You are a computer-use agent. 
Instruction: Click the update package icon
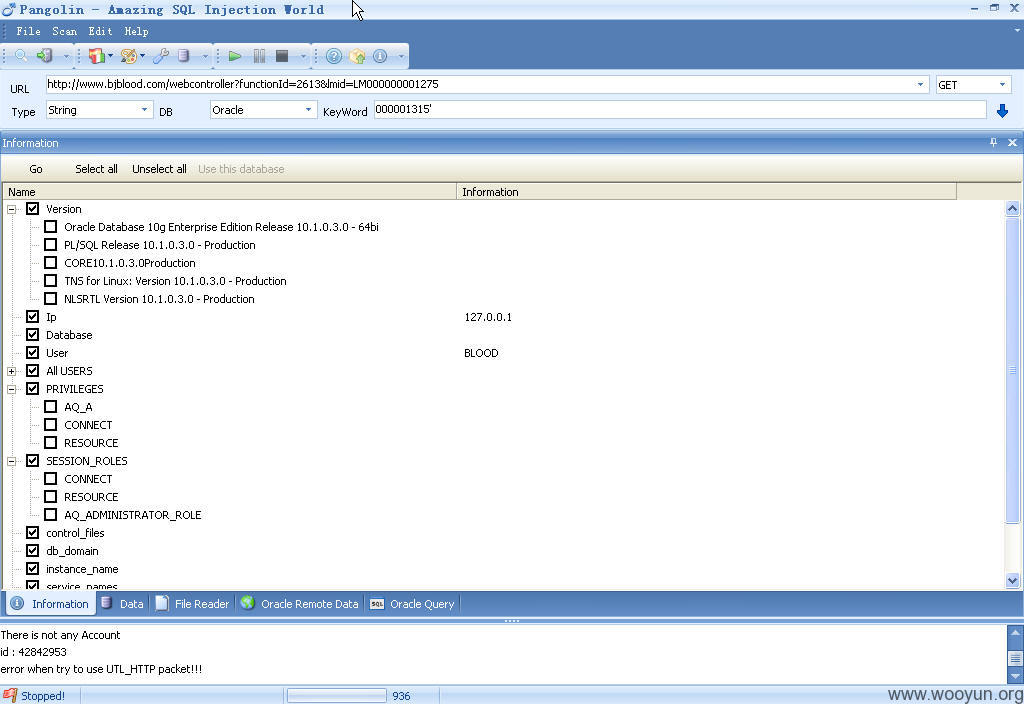(x=357, y=56)
